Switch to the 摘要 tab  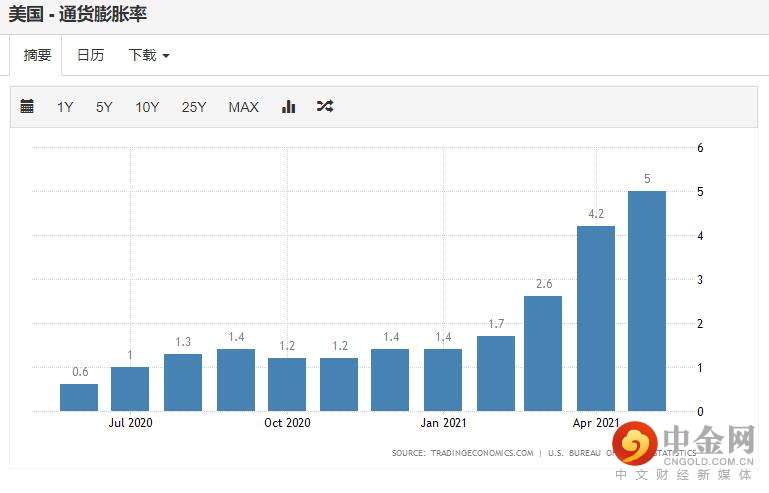coord(37,55)
